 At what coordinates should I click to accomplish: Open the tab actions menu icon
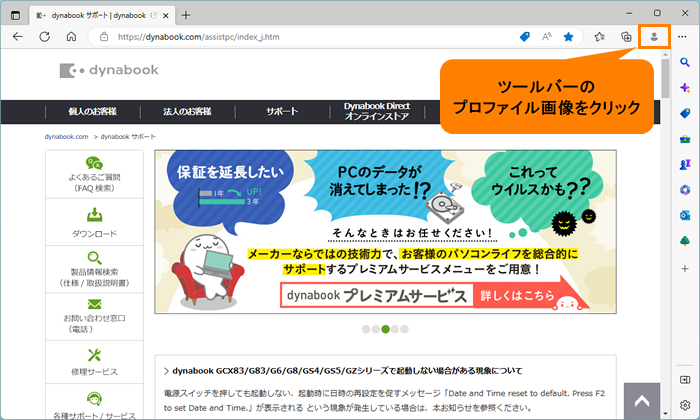point(15,15)
